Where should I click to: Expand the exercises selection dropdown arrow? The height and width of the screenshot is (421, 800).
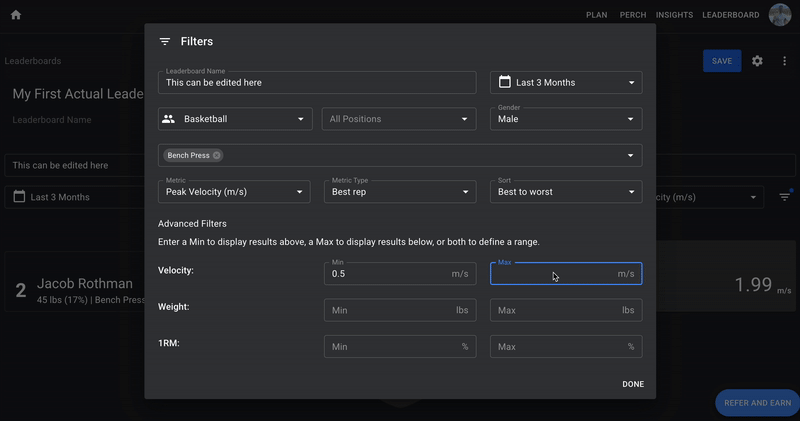click(x=631, y=156)
